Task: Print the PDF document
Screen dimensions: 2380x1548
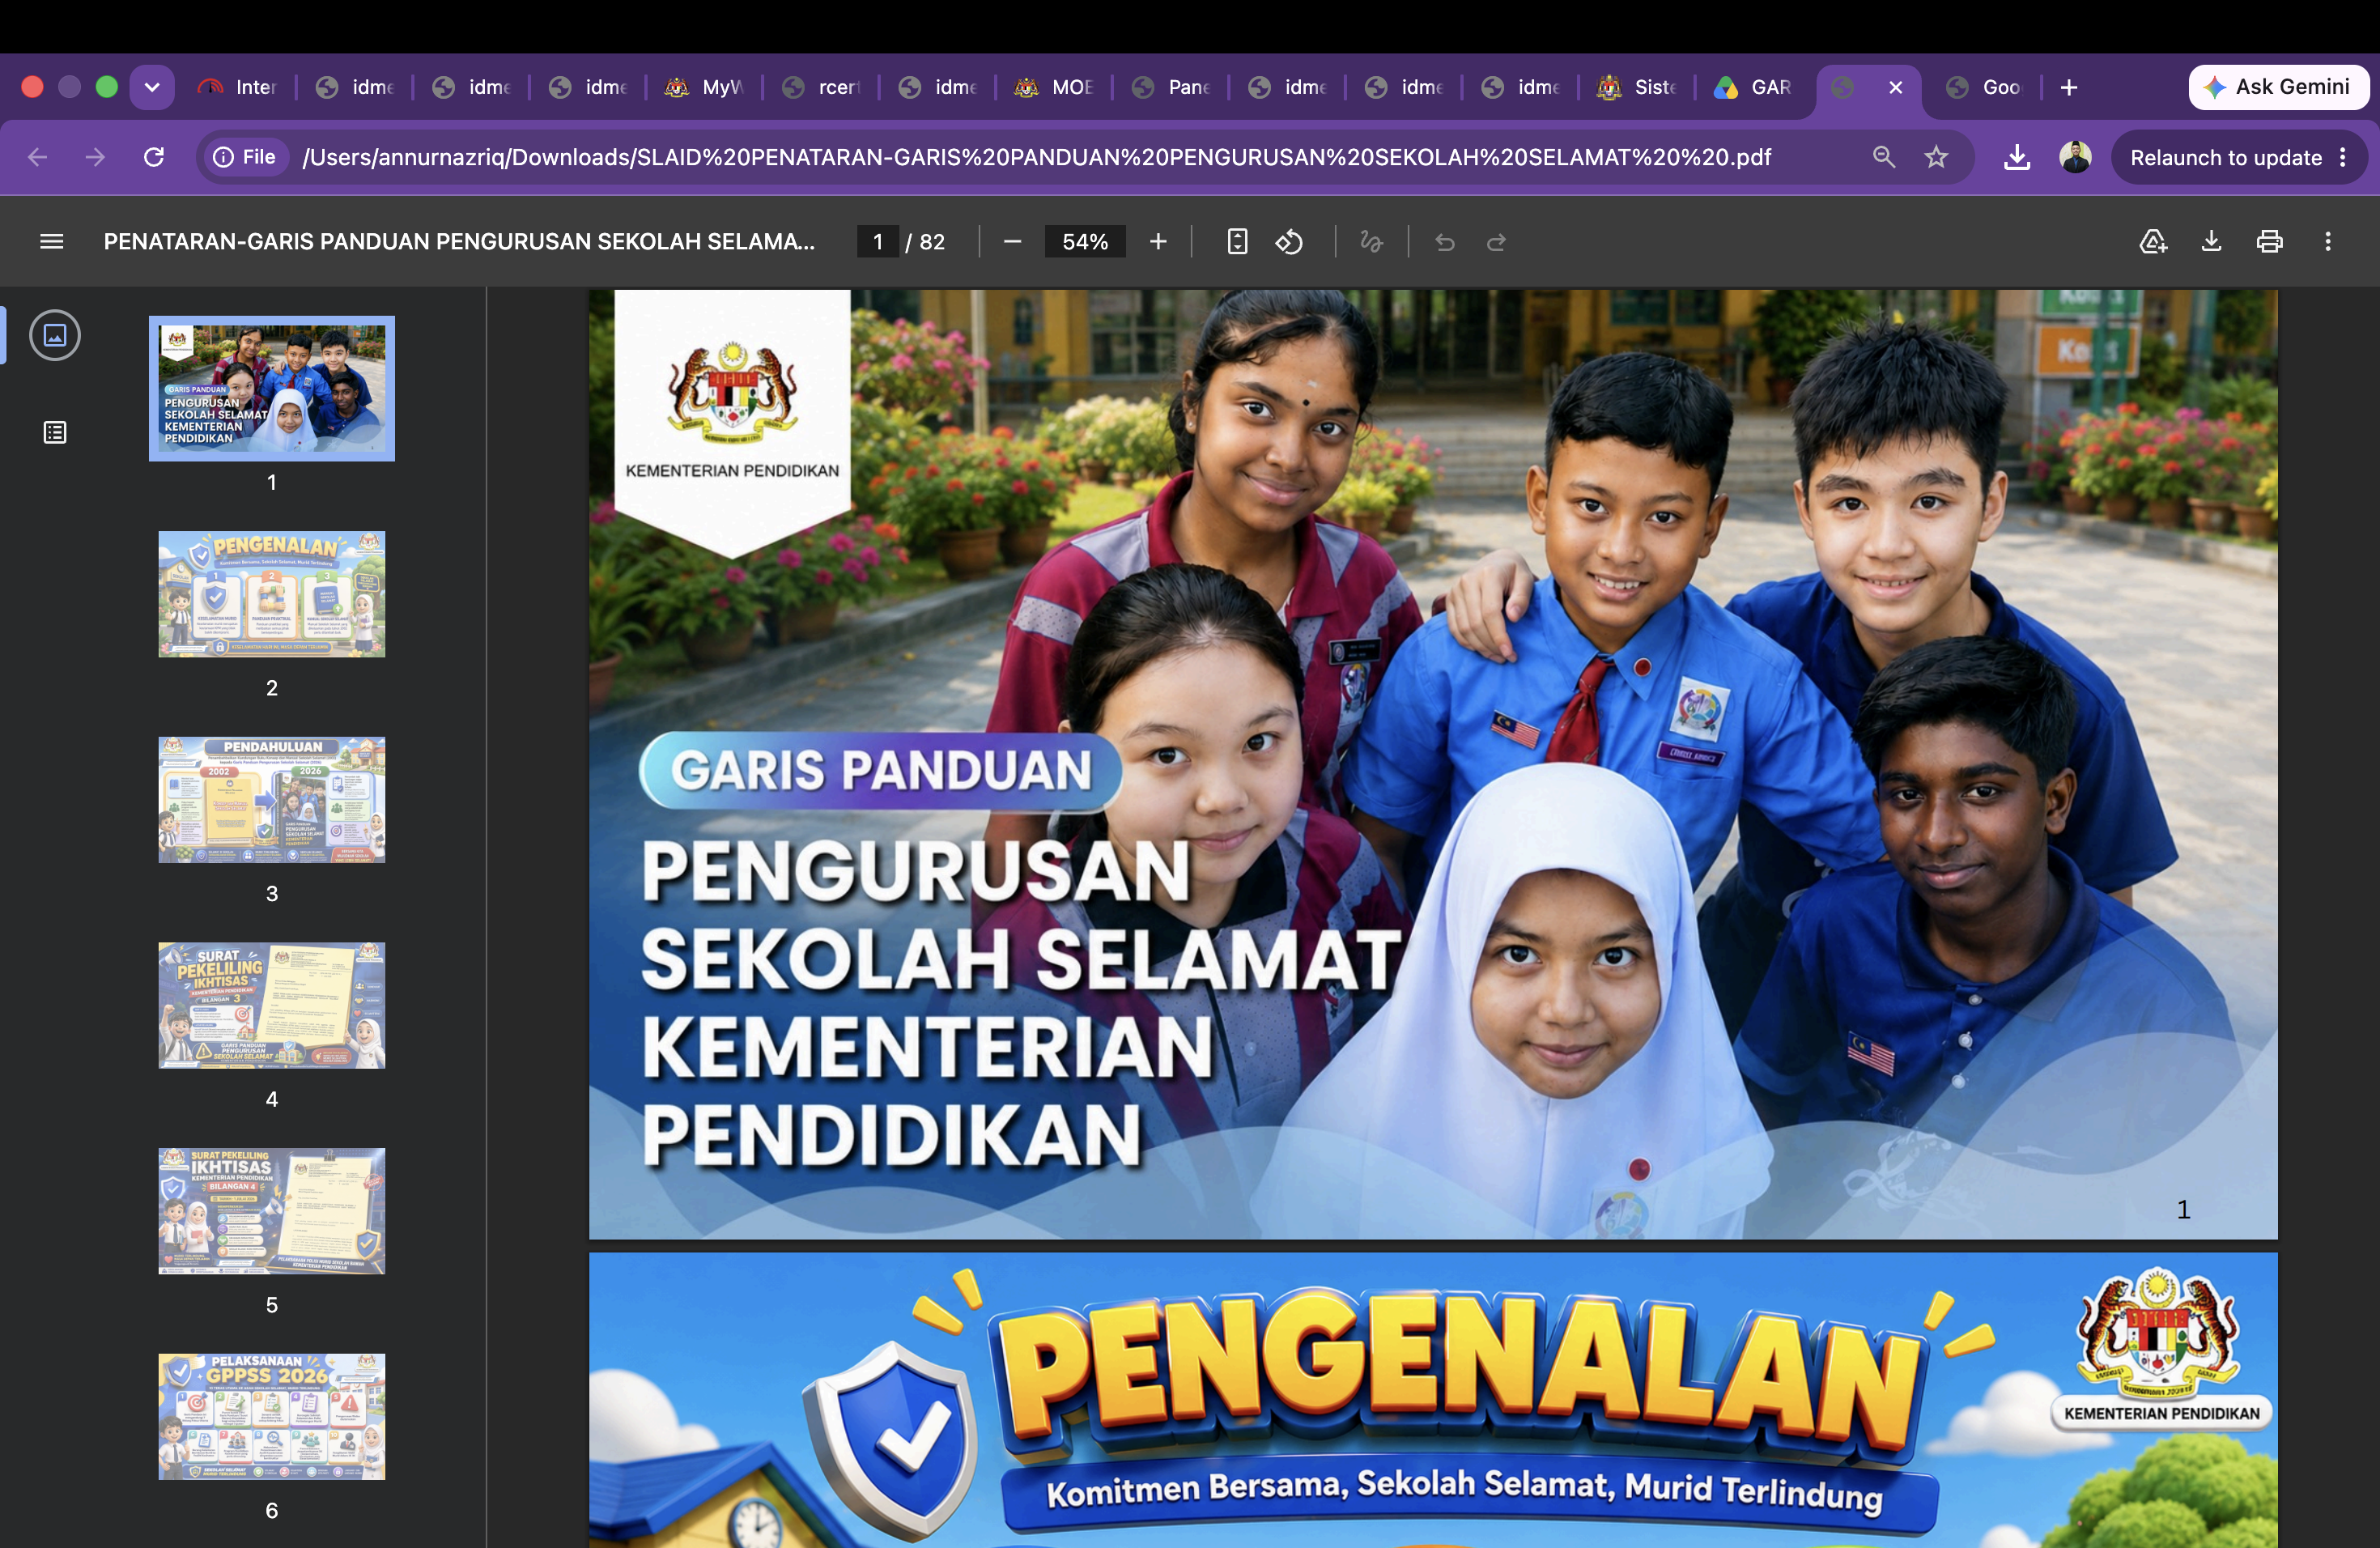Action: tap(2269, 241)
